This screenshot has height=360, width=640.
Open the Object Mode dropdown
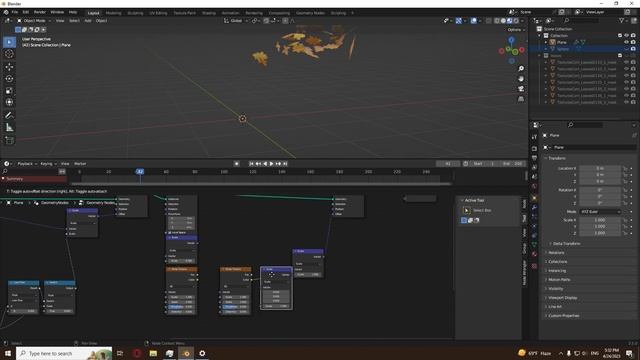coord(34,20)
